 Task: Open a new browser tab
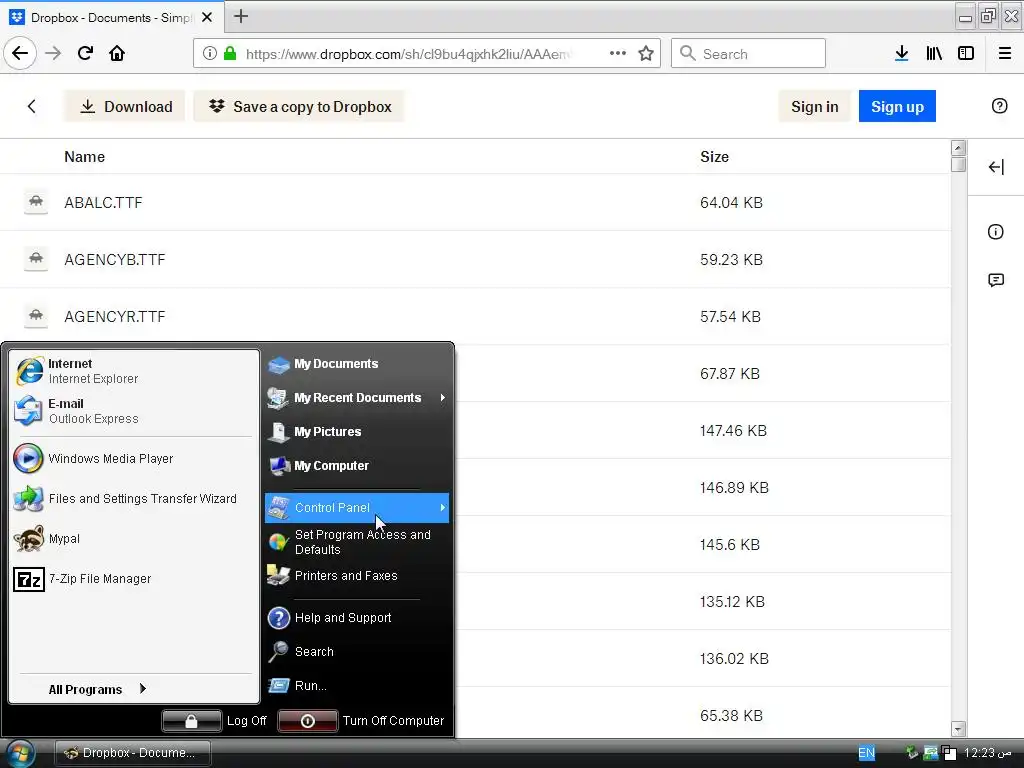(x=241, y=16)
